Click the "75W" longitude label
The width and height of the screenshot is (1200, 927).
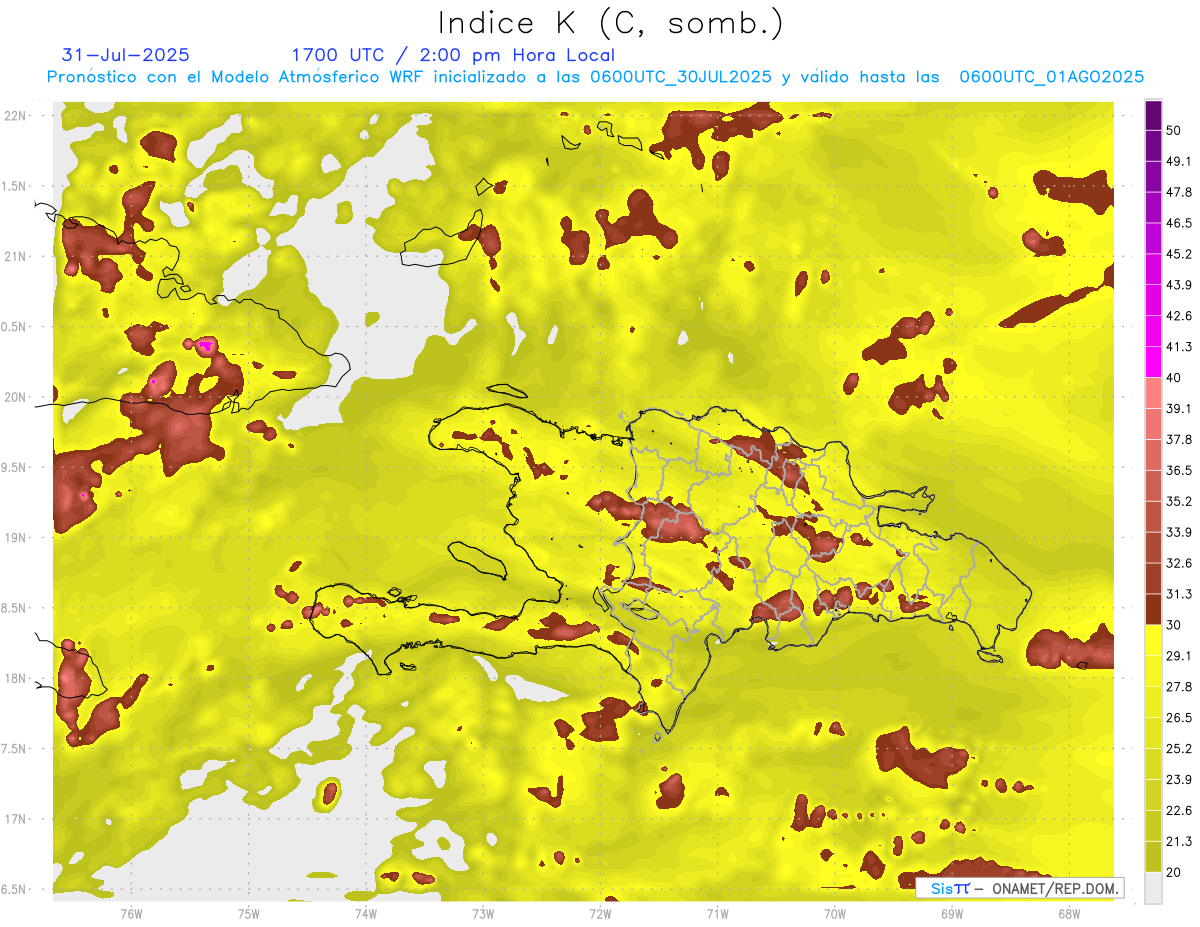pyautogui.click(x=249, y=914)
